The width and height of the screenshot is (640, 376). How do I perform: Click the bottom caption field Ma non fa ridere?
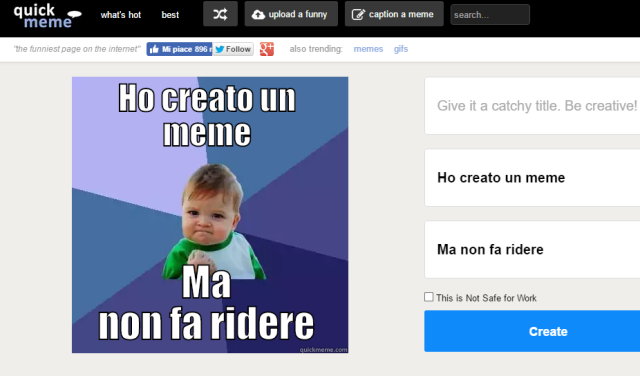coord(532,249)
